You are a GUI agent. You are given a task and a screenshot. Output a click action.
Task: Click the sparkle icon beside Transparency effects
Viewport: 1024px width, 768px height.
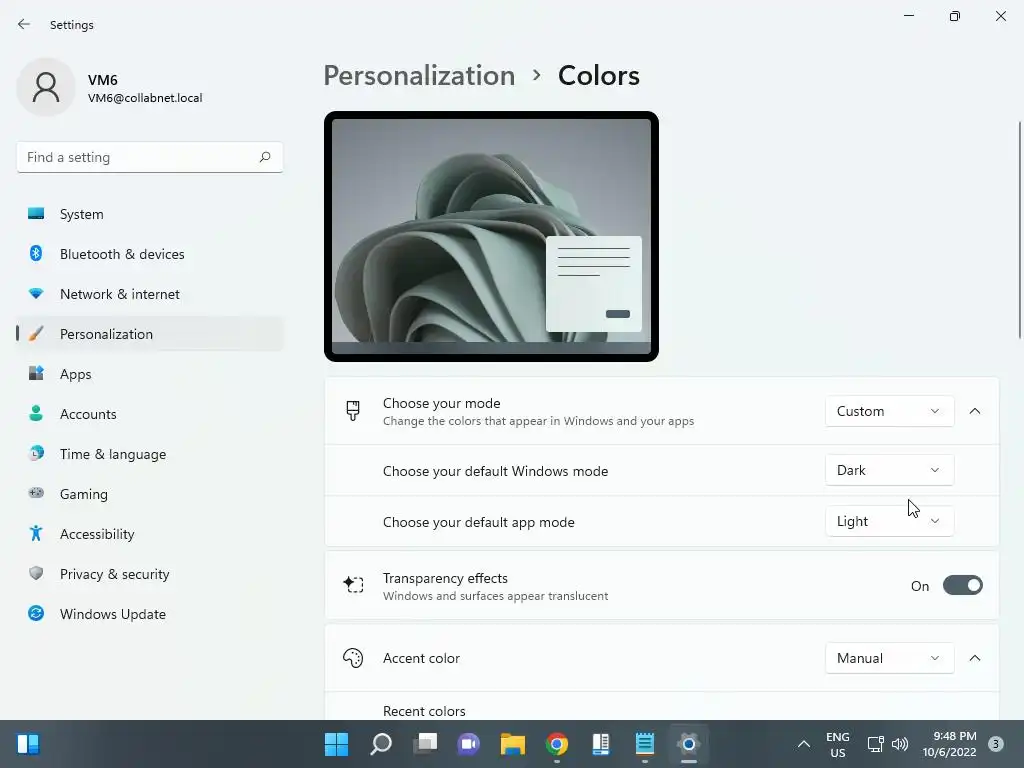click(x=353, y=584)
